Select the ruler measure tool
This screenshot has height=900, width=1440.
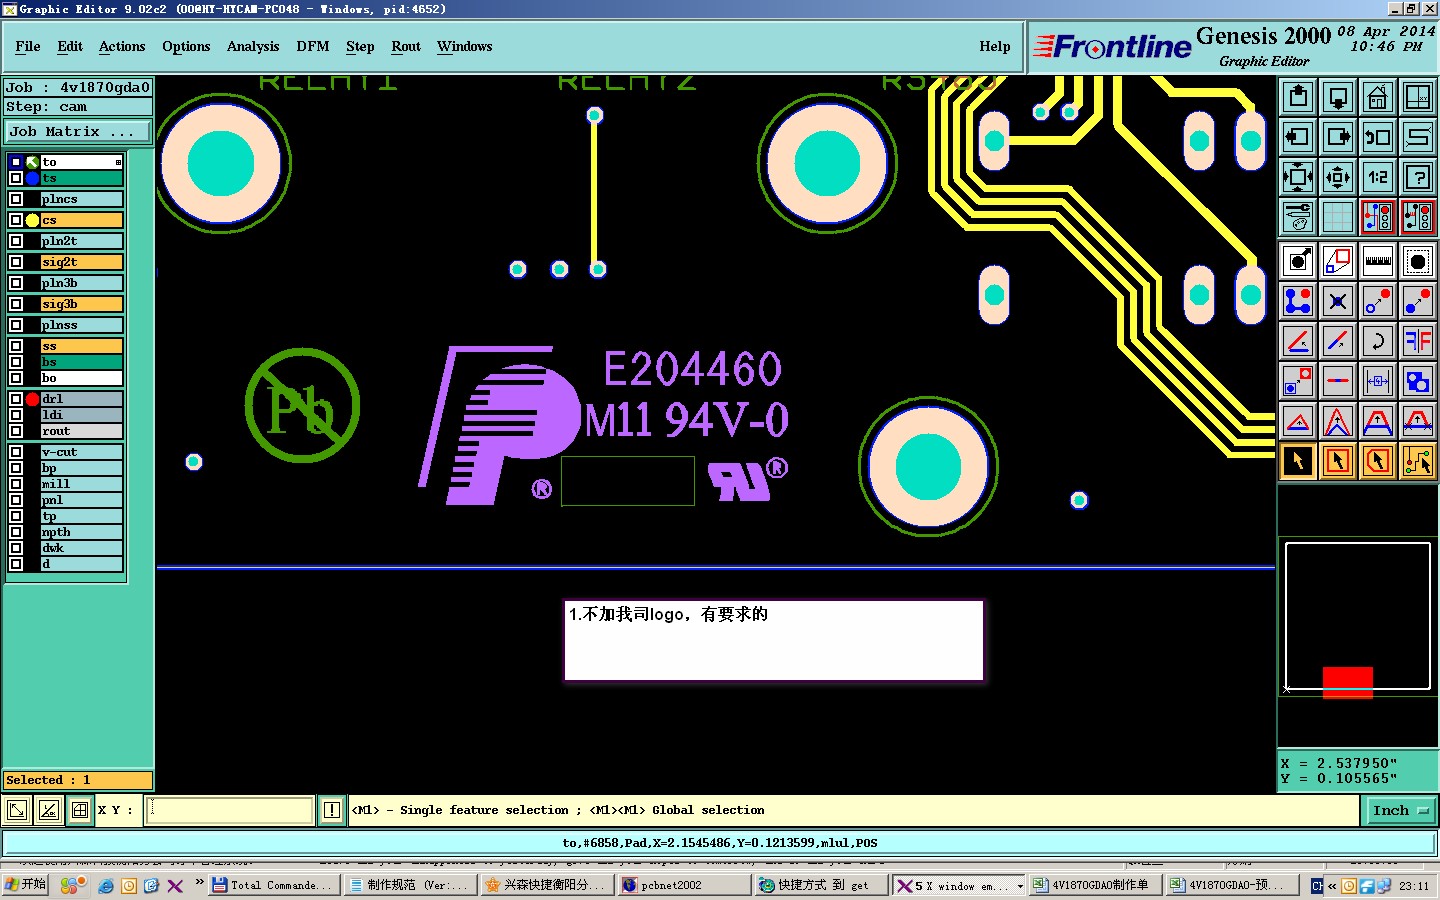(x=1378, y=262)
